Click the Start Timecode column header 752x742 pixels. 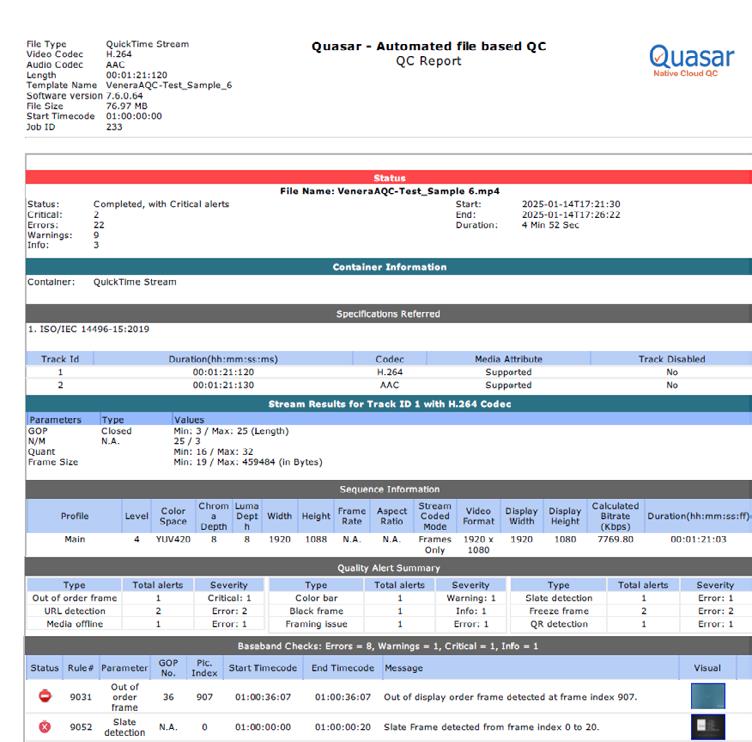[x=264, y=668]
